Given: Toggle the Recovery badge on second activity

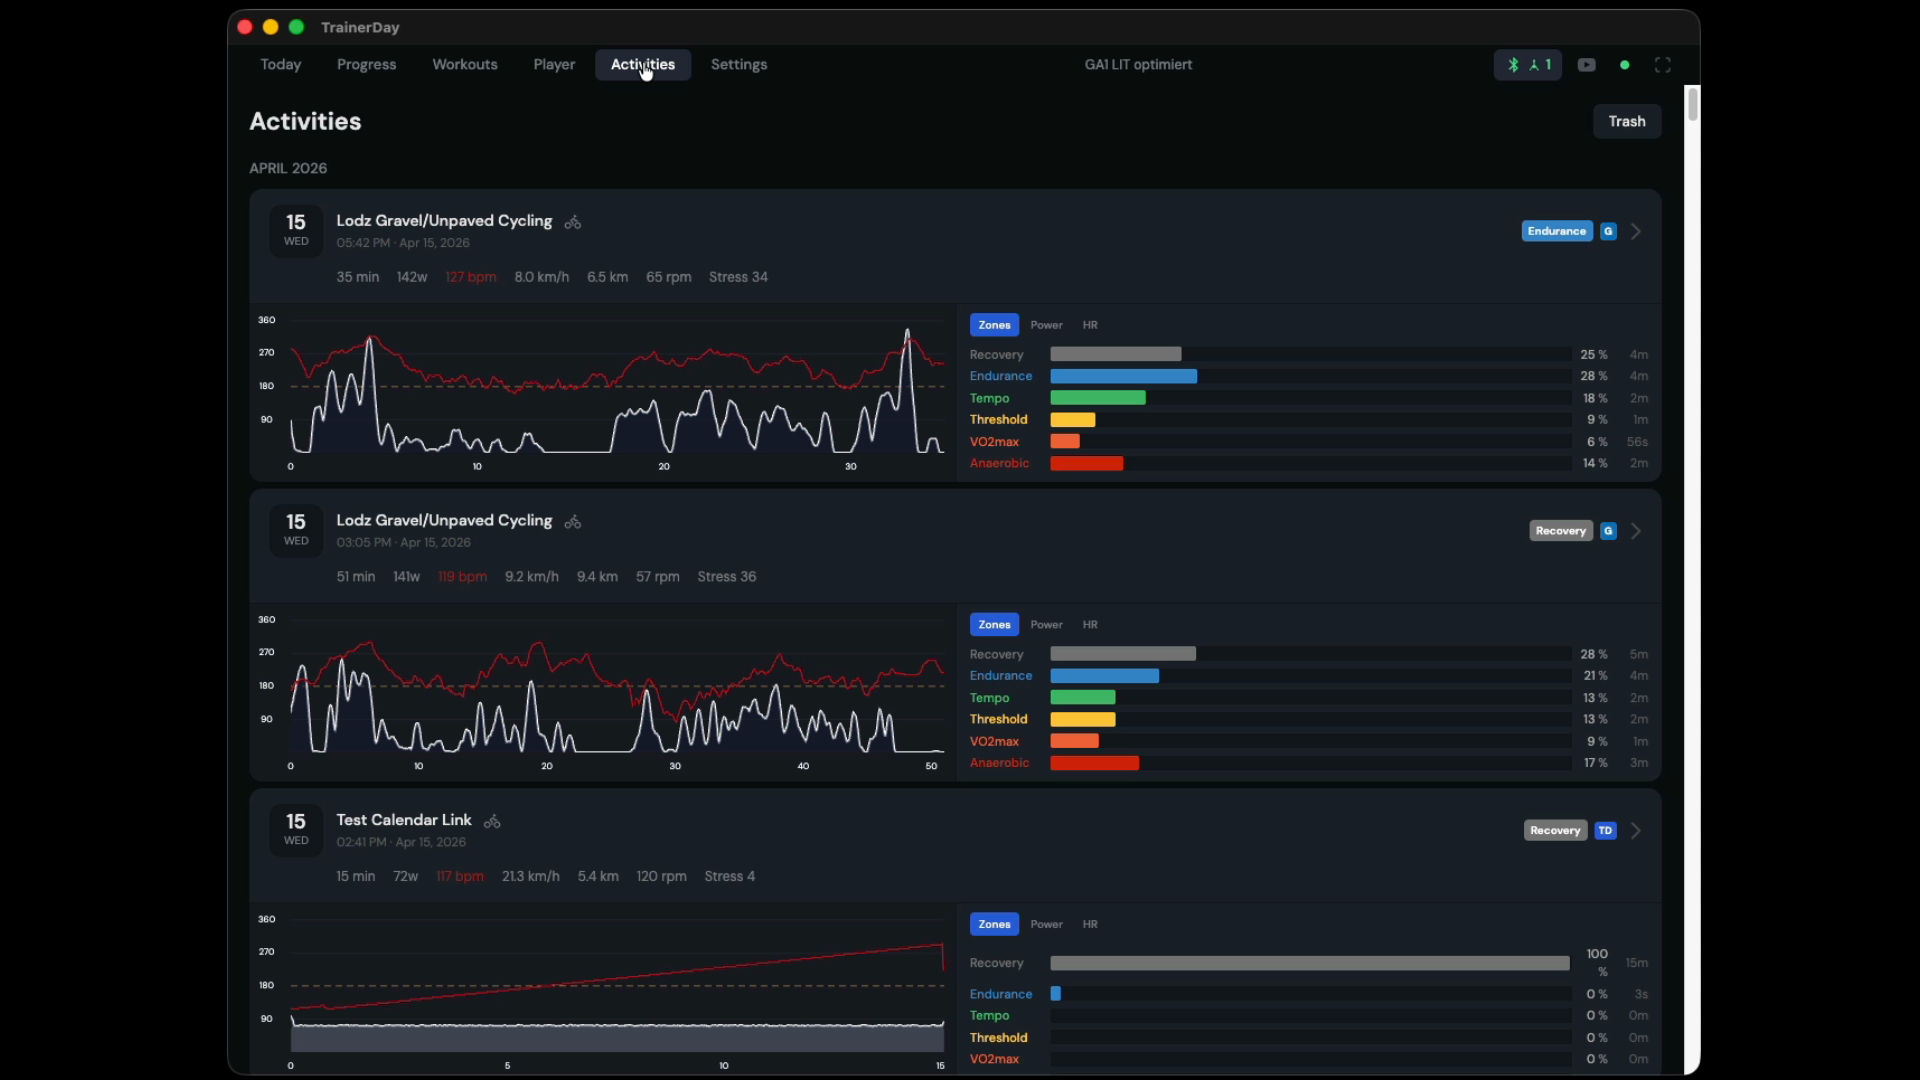Looking at the screenshot, I should click(1560, 530).
